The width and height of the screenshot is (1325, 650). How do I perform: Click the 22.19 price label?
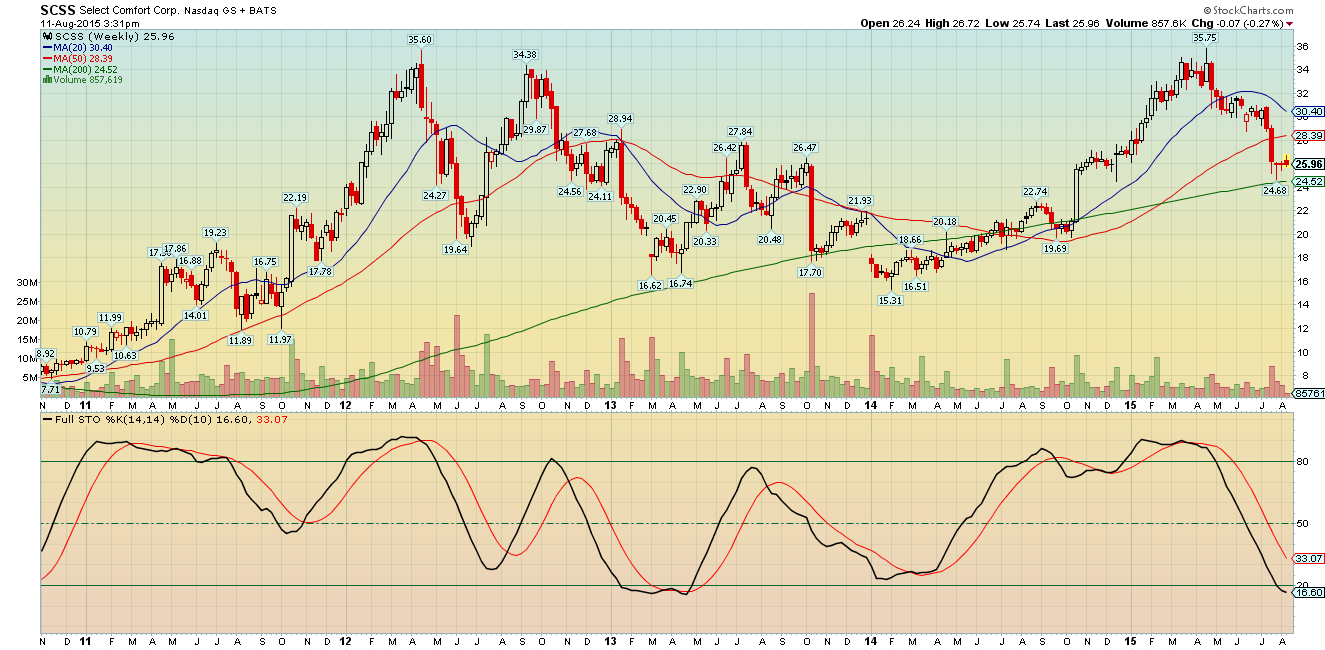295,197
